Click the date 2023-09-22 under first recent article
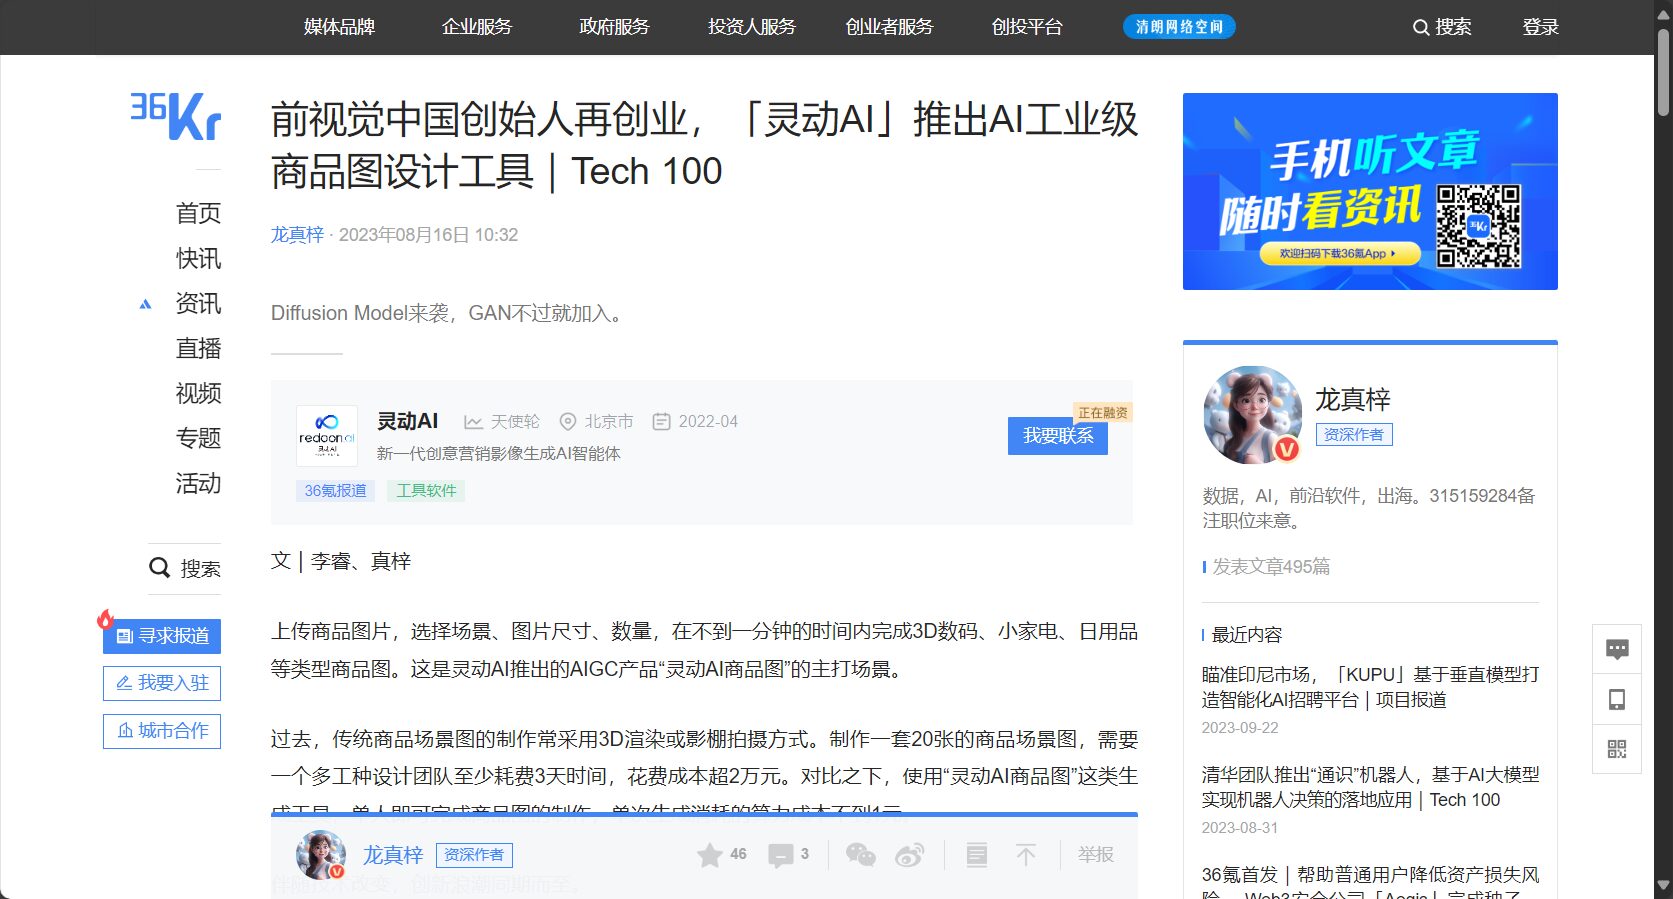Image resolution: width=1673 pixels, height=899 pixels. click(x=1240, y=728)
